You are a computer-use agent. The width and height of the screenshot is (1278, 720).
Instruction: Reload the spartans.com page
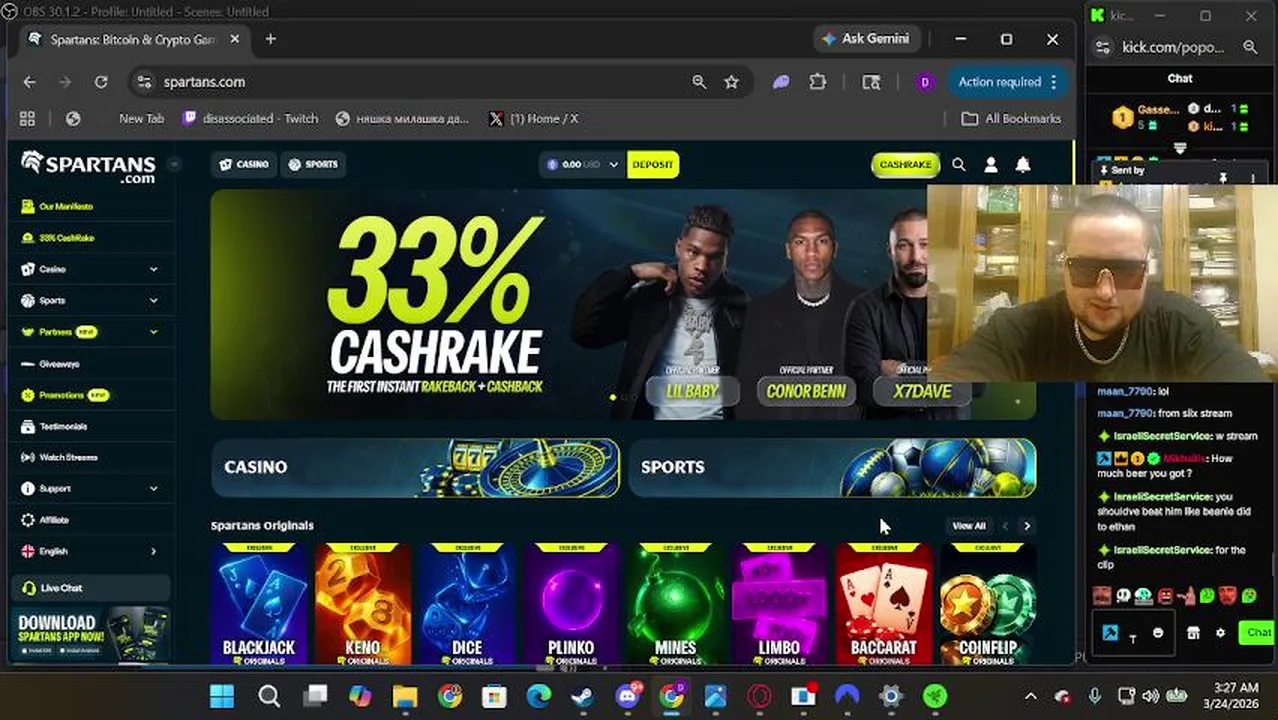(101, 82)
